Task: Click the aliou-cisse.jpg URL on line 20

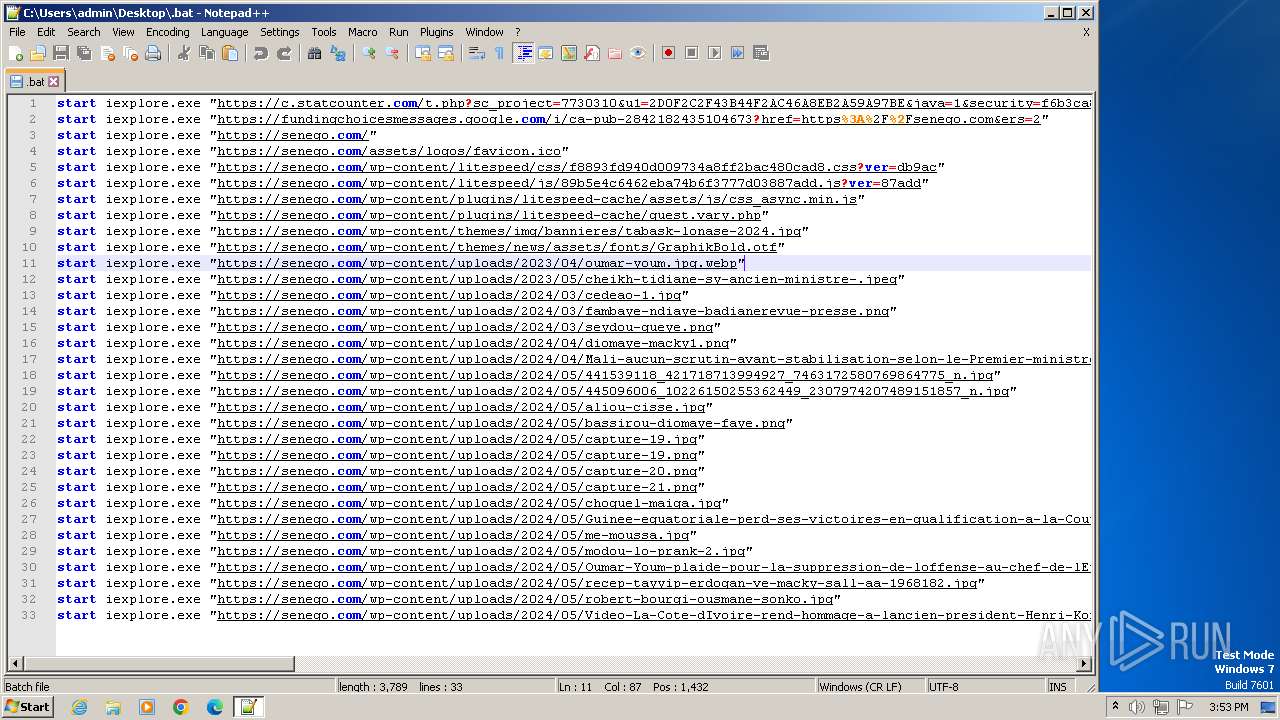Action: [x=461, y=407]
